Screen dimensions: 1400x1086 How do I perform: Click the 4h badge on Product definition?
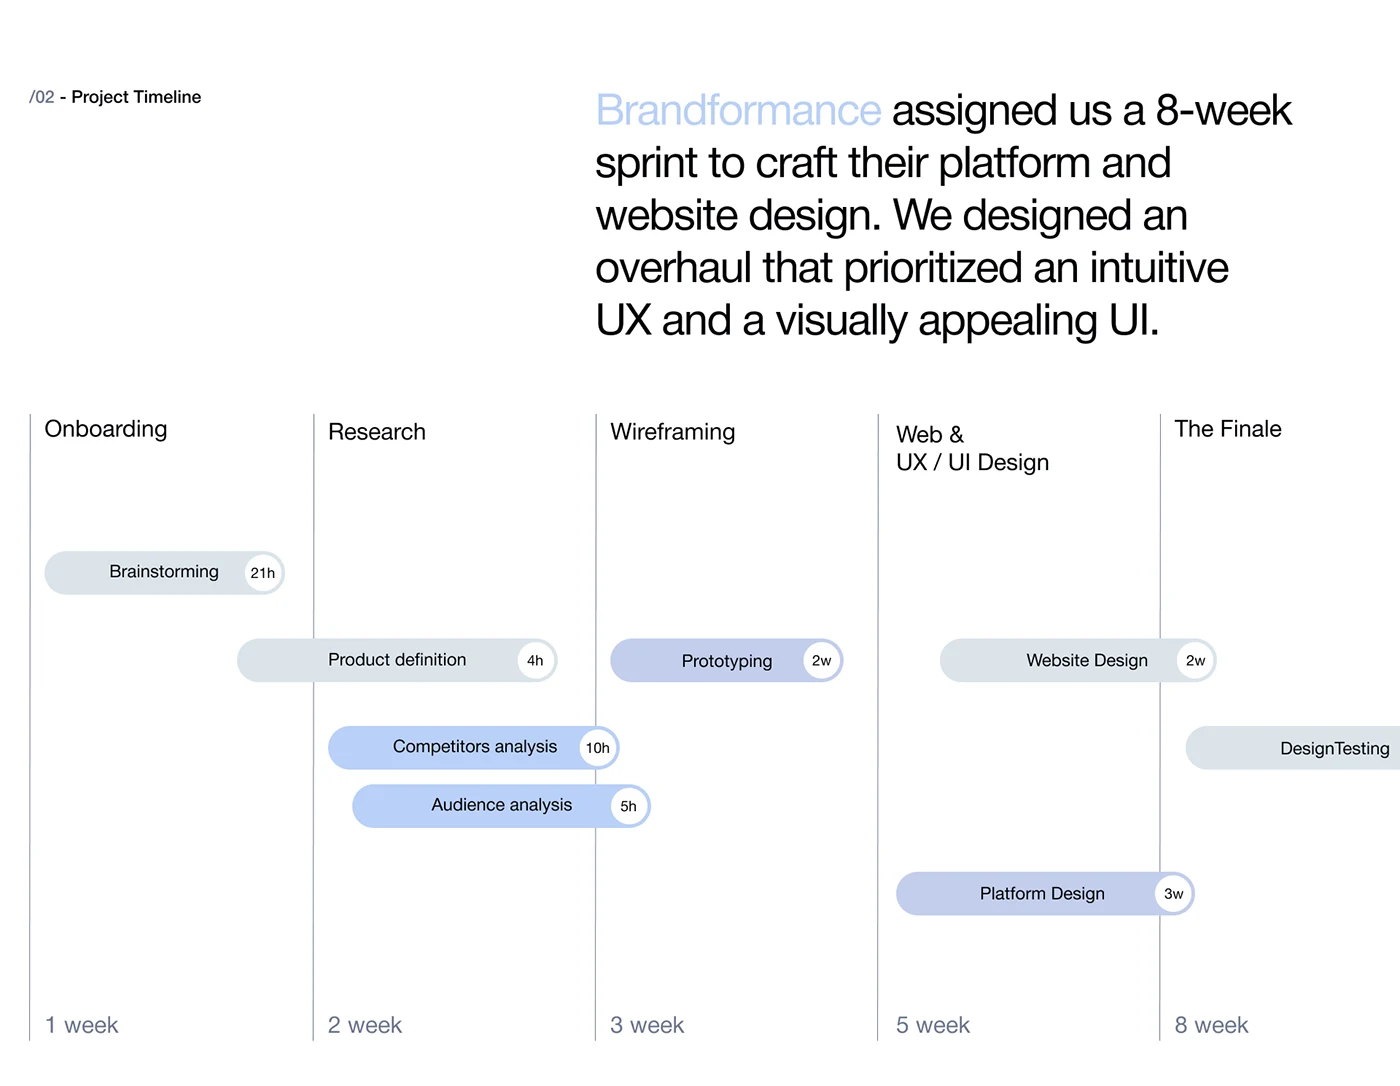pyautogui.click(x=535, y=661)
